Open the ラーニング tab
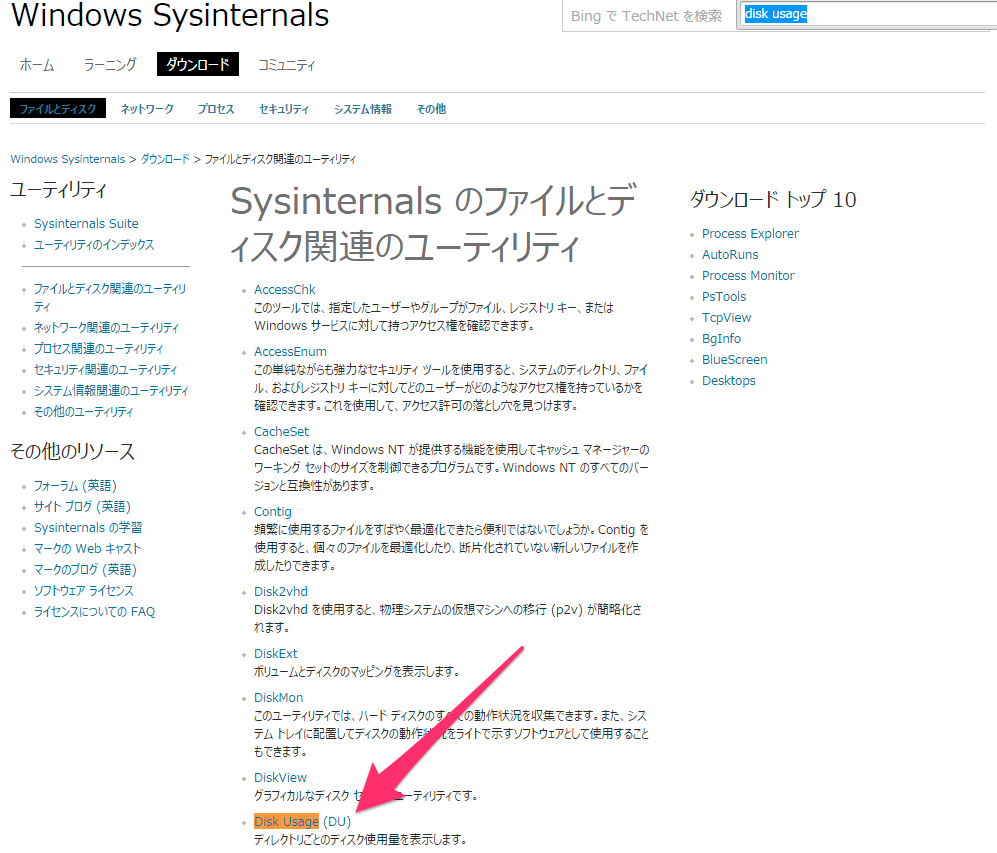Viewport: 997px width, 853px height. coord(110,65)
